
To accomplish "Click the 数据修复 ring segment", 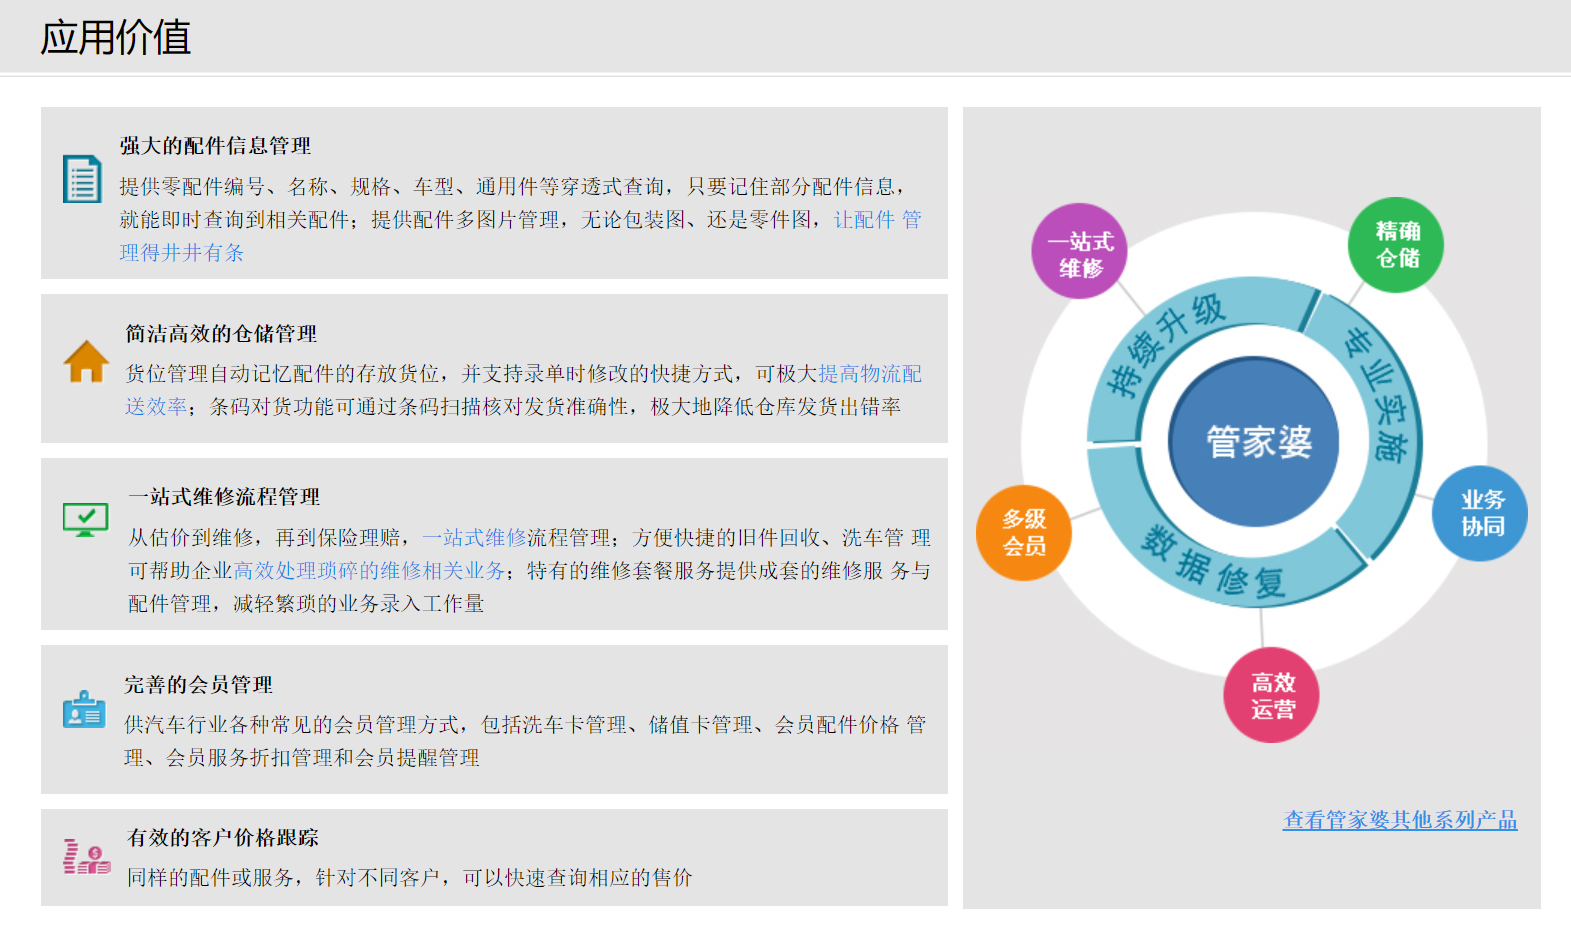I will click(x=1215, y=560).
